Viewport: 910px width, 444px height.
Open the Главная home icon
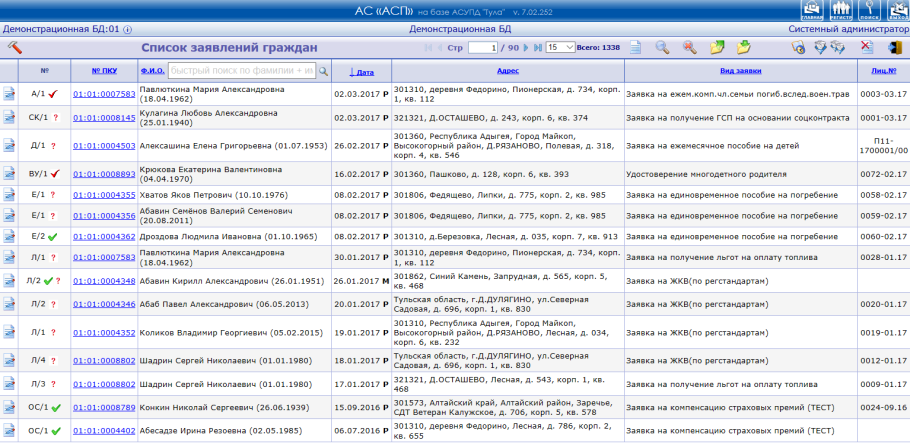[x=811, y=11]
